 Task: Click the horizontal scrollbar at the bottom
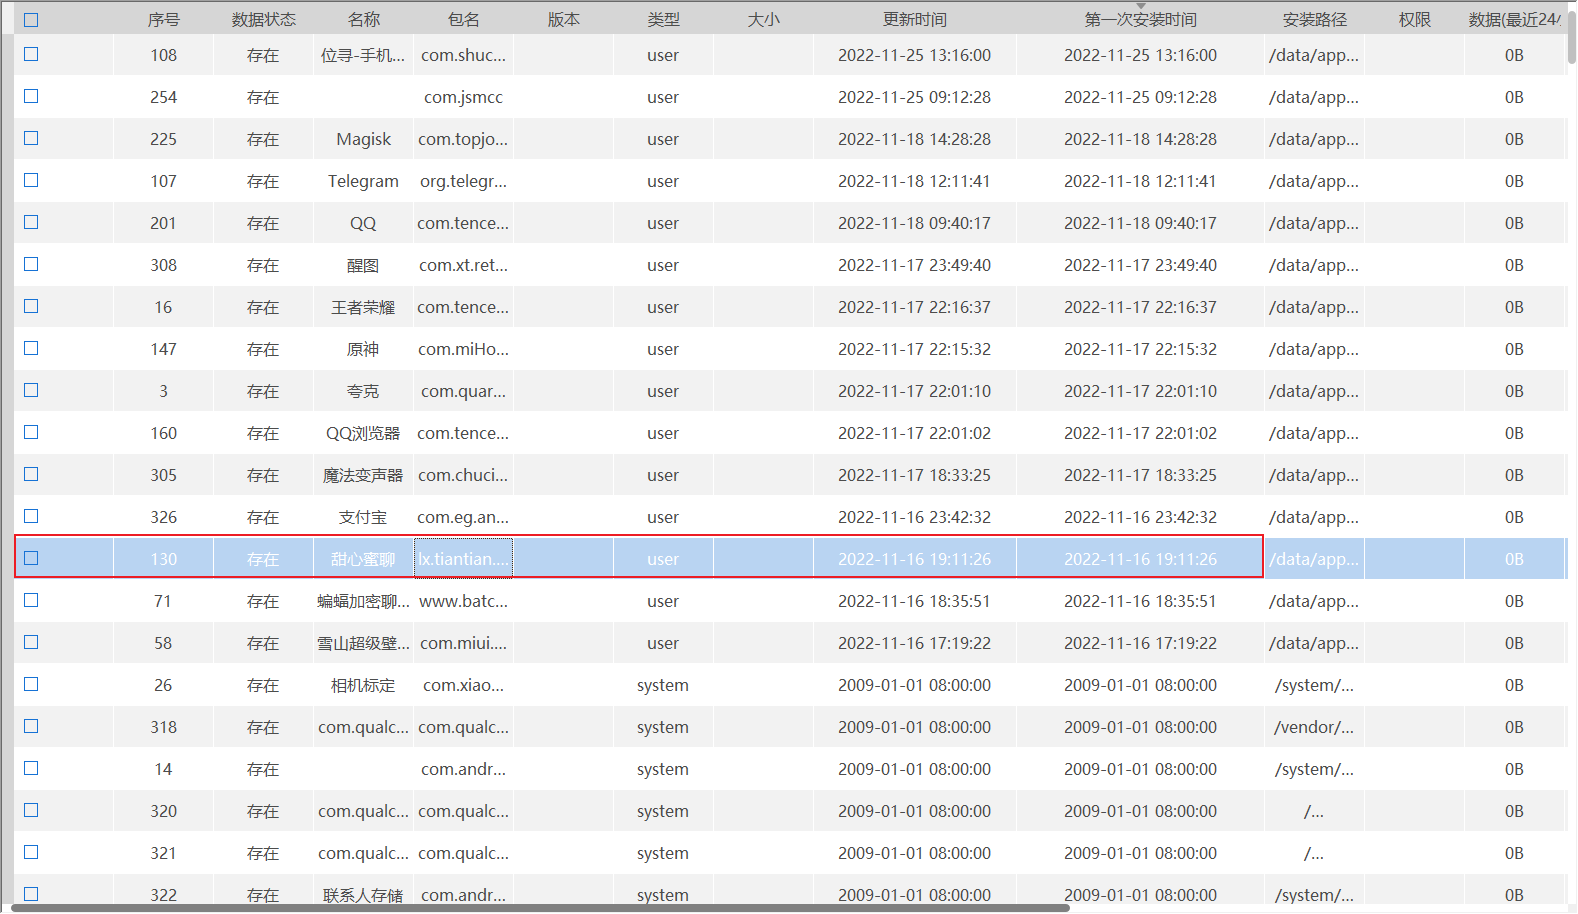point(540,908)
